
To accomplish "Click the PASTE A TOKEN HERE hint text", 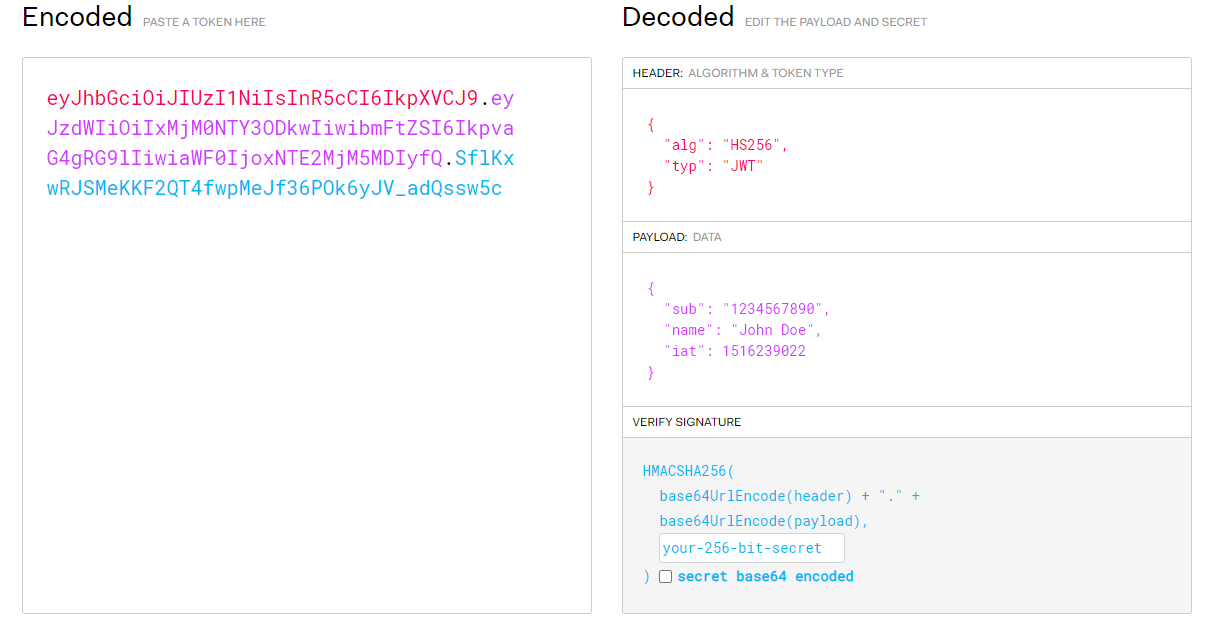I will (x=204, y=22).
